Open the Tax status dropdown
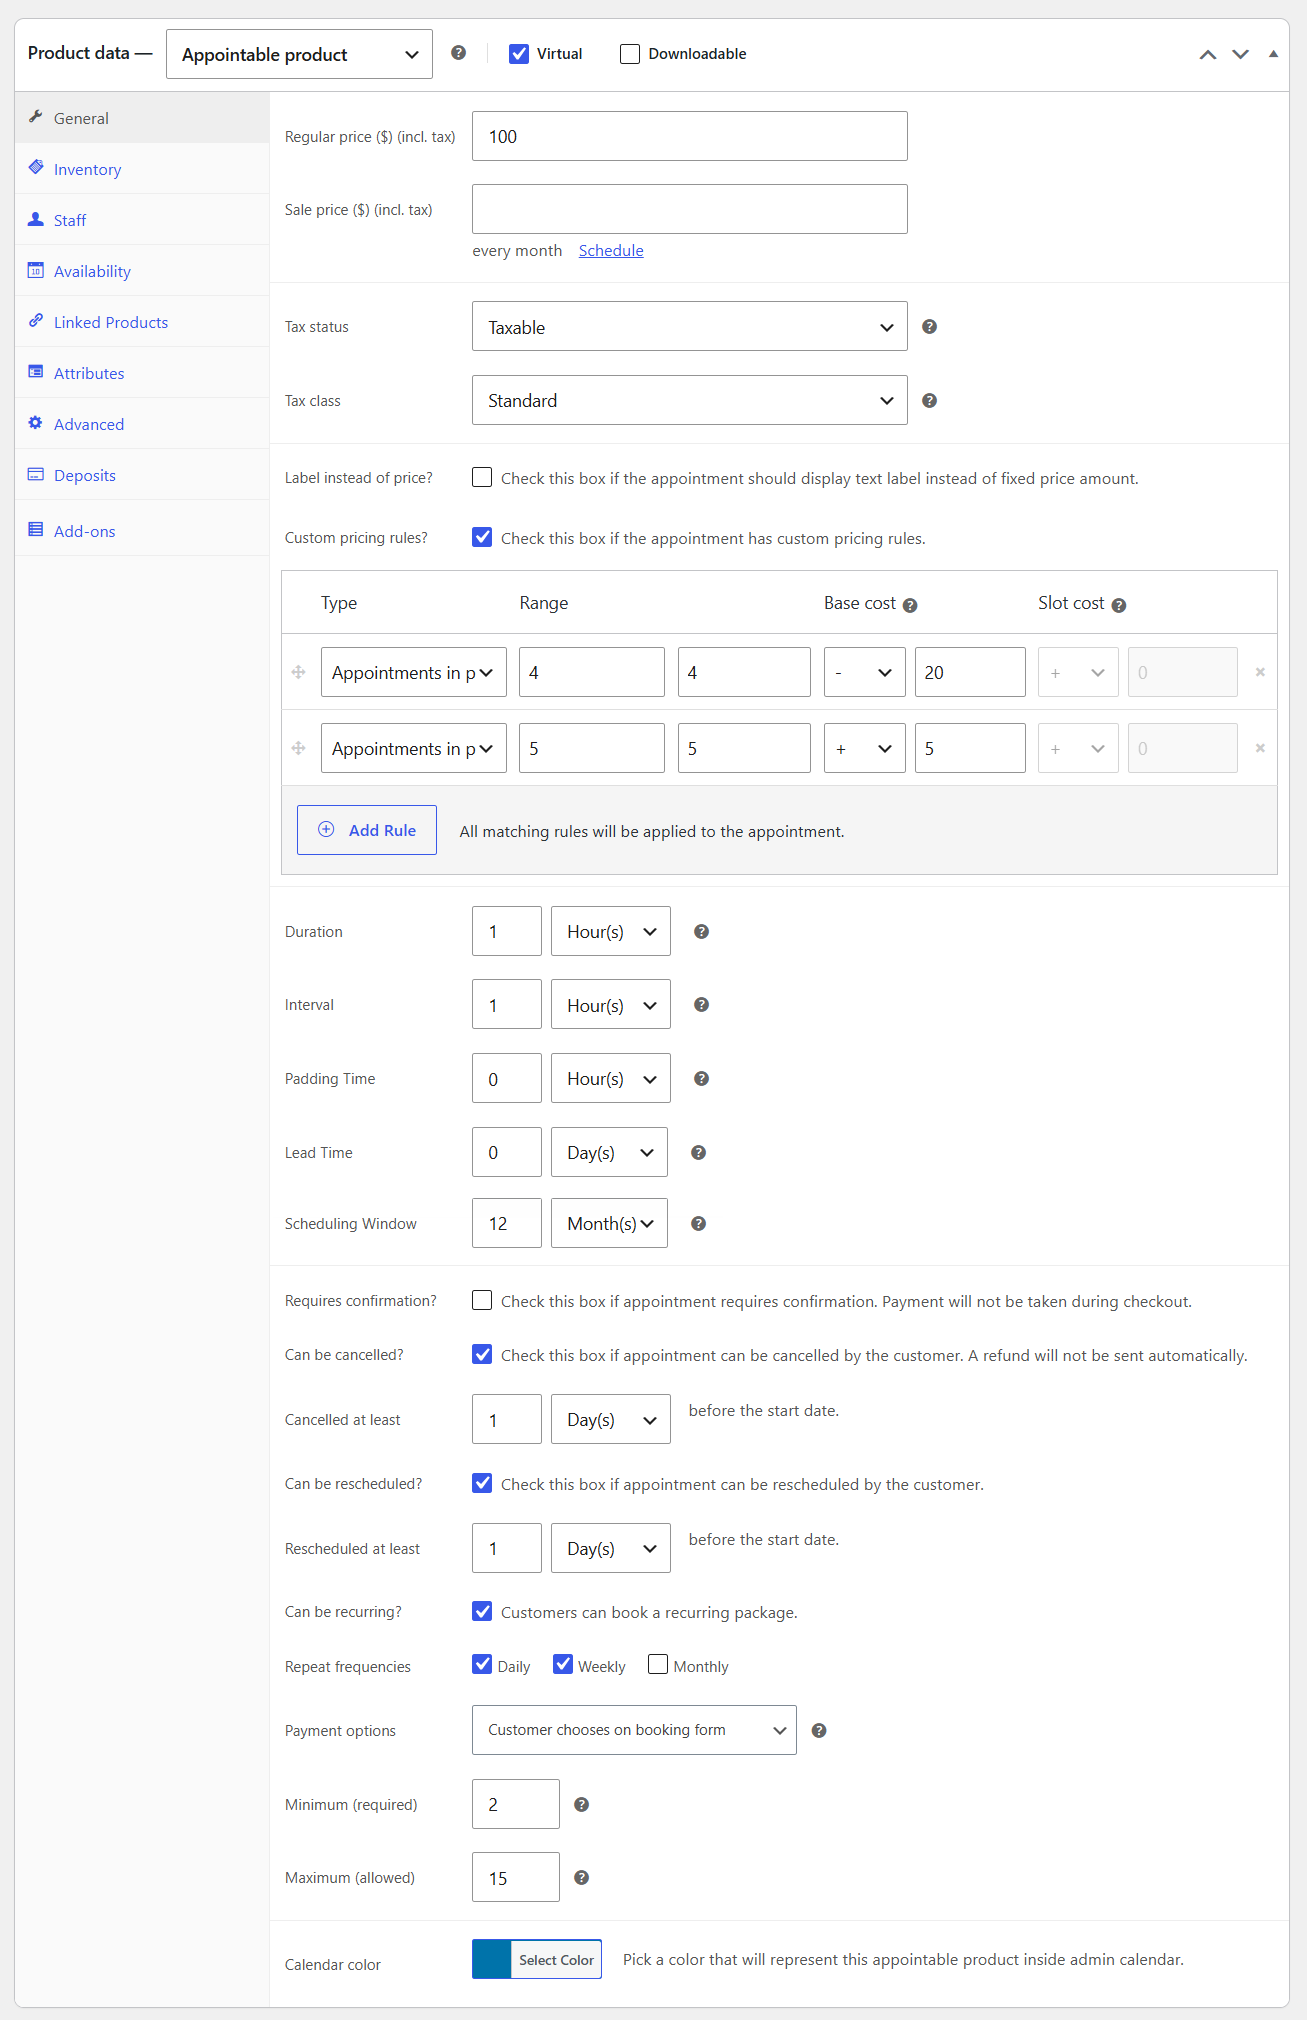 click(690, 326)
